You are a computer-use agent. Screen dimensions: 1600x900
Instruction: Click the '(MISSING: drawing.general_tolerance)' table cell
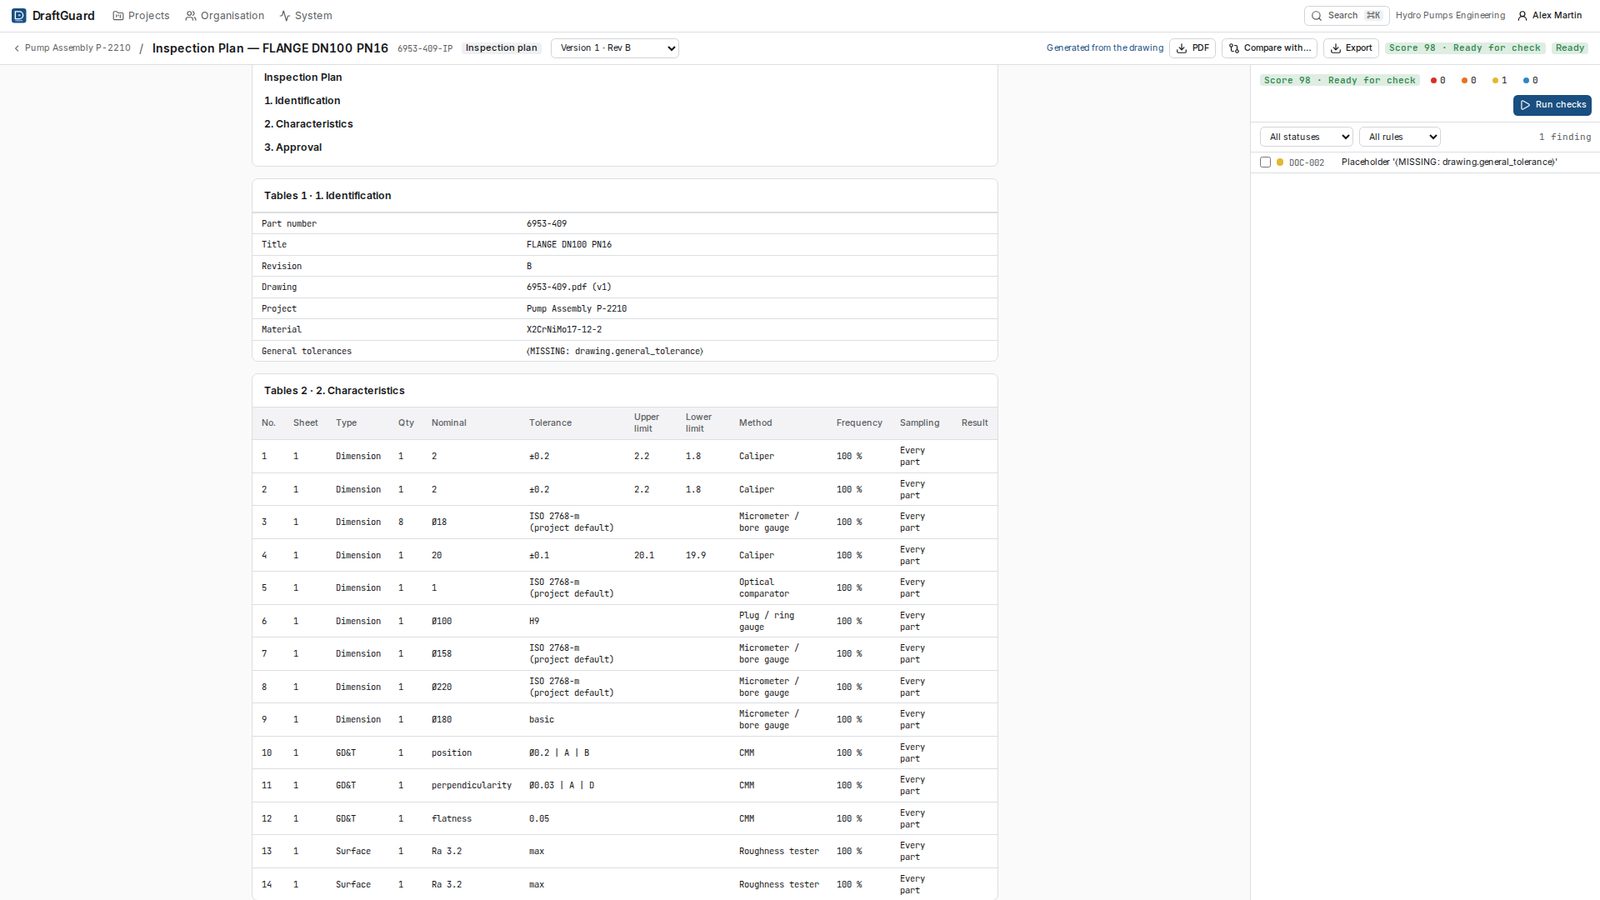615,351
